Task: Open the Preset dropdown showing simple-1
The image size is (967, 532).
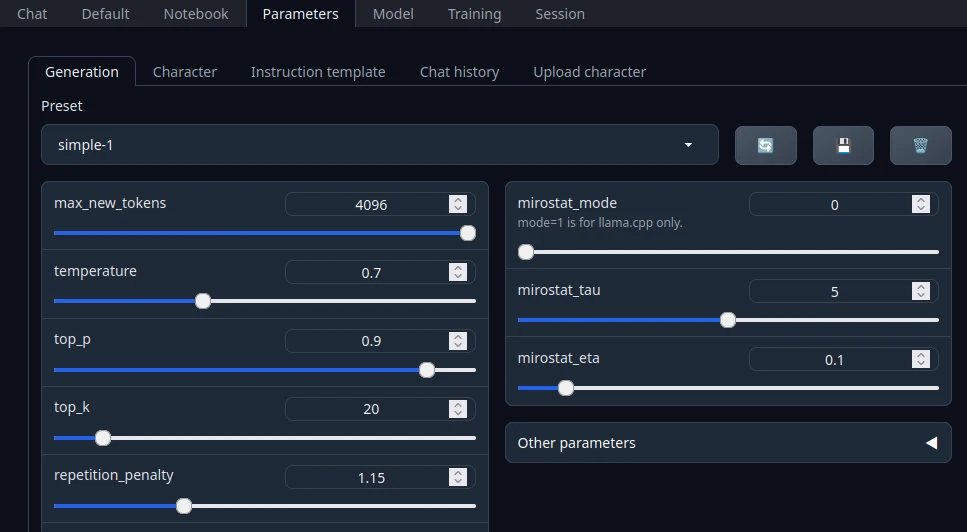Action: [379, 145]
